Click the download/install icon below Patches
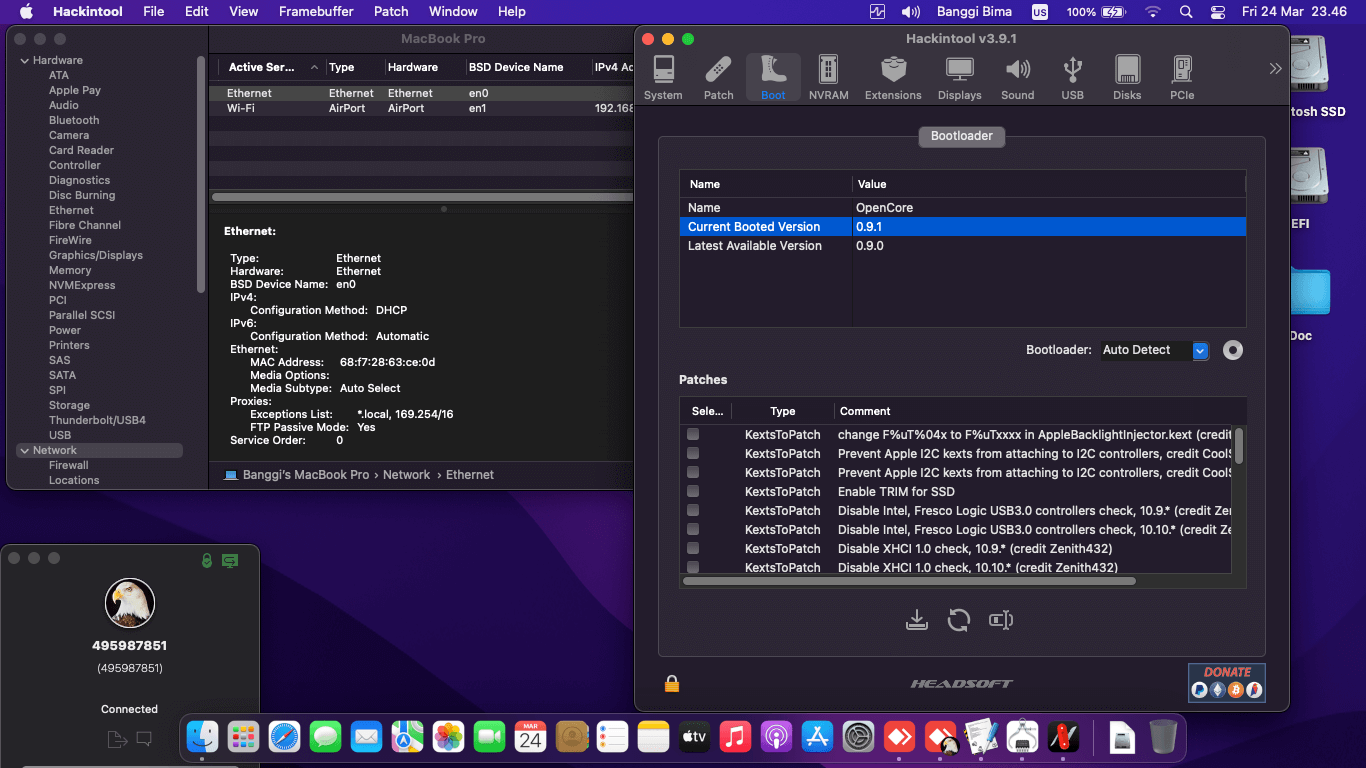1366x768 pixels. pyautogui.click(x=917, y=620)
